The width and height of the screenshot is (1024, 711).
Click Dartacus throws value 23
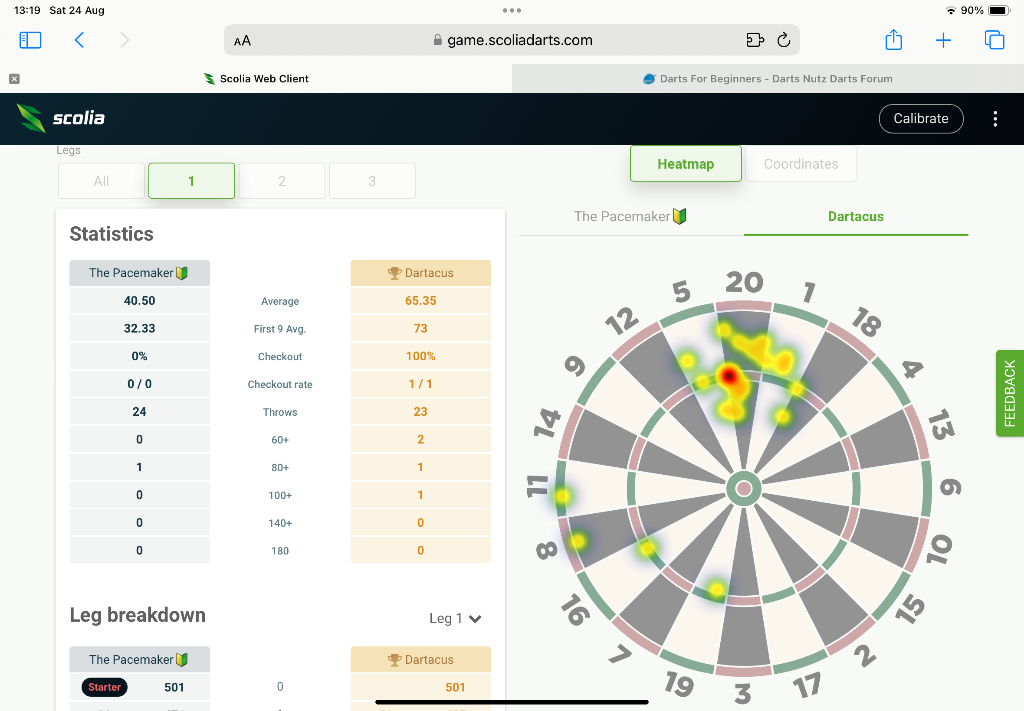coord(421,411)
